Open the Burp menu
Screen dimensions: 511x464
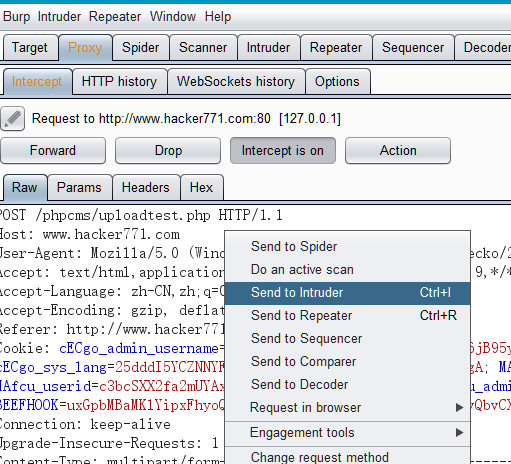(16, 17)
